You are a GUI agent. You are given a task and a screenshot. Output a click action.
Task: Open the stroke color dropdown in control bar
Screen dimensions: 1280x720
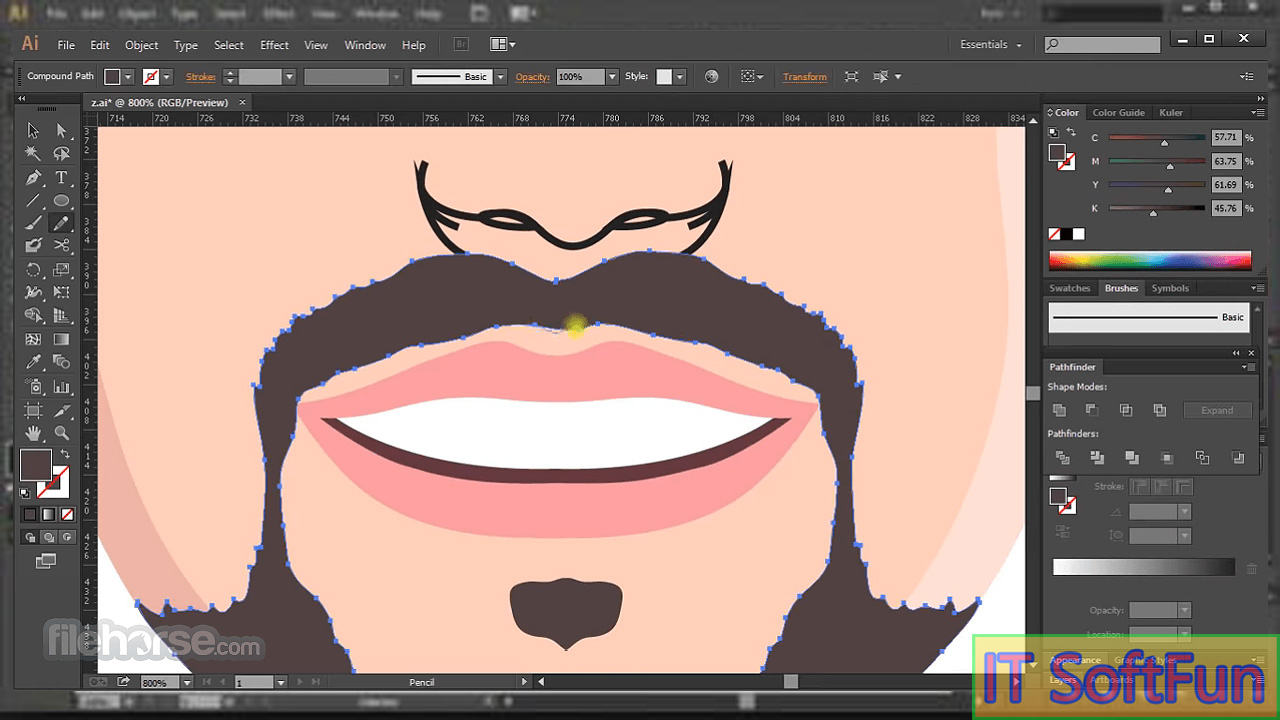[167, 77]
